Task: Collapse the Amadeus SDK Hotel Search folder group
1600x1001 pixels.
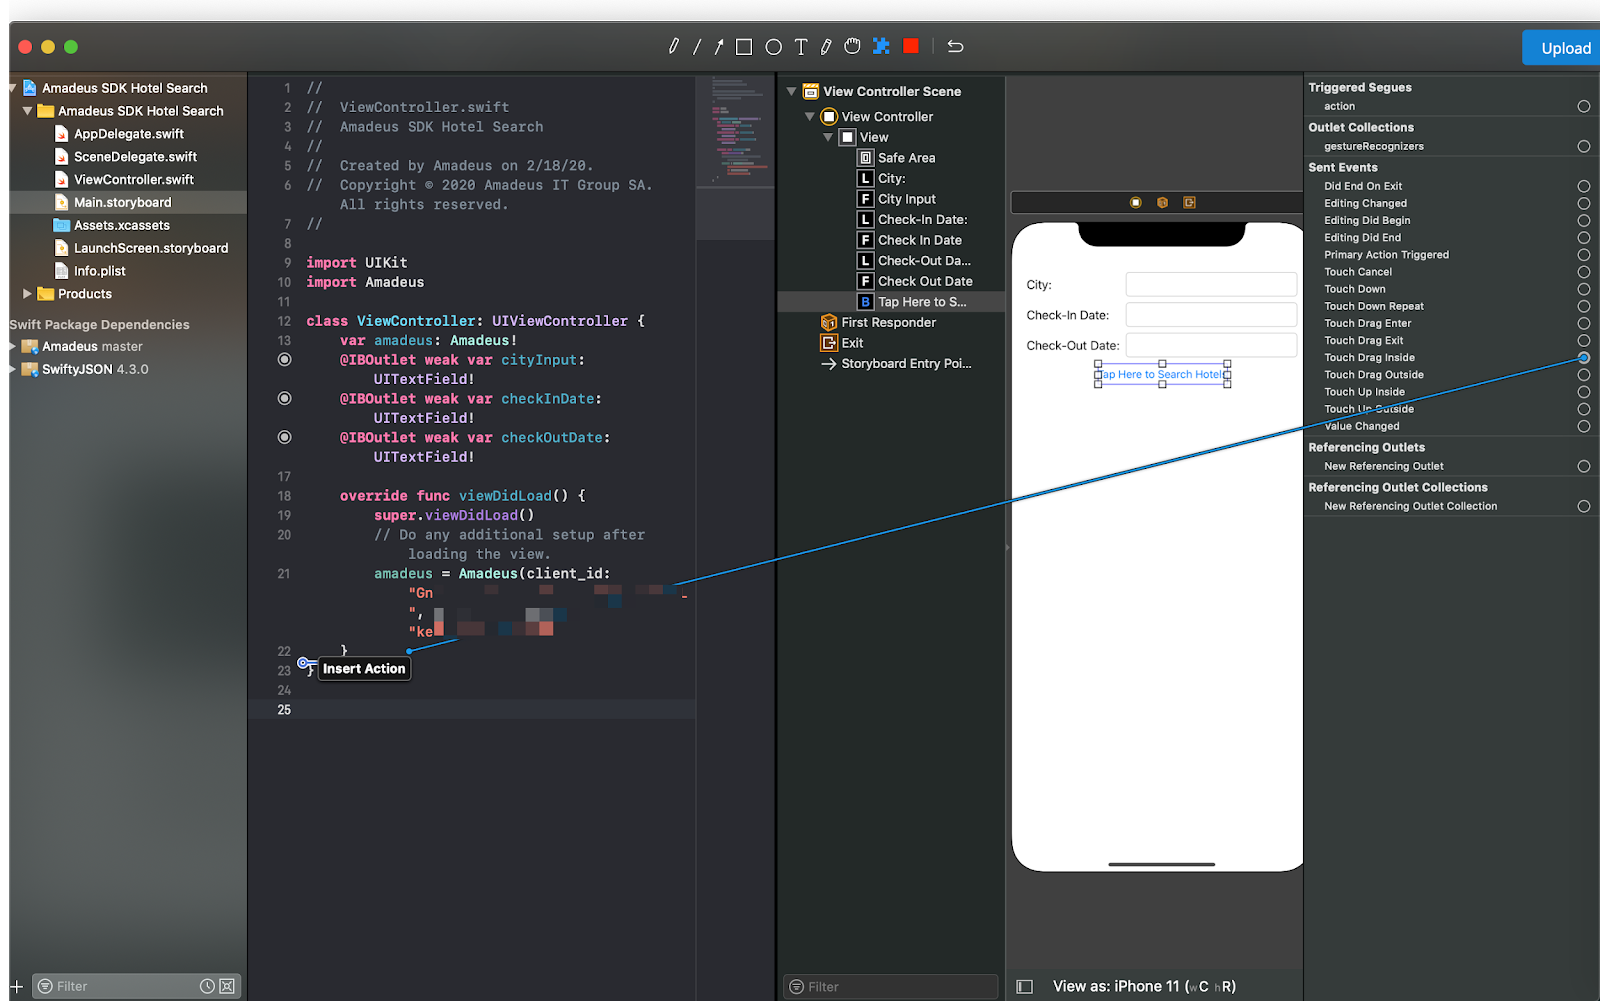Action: [28, 111]
